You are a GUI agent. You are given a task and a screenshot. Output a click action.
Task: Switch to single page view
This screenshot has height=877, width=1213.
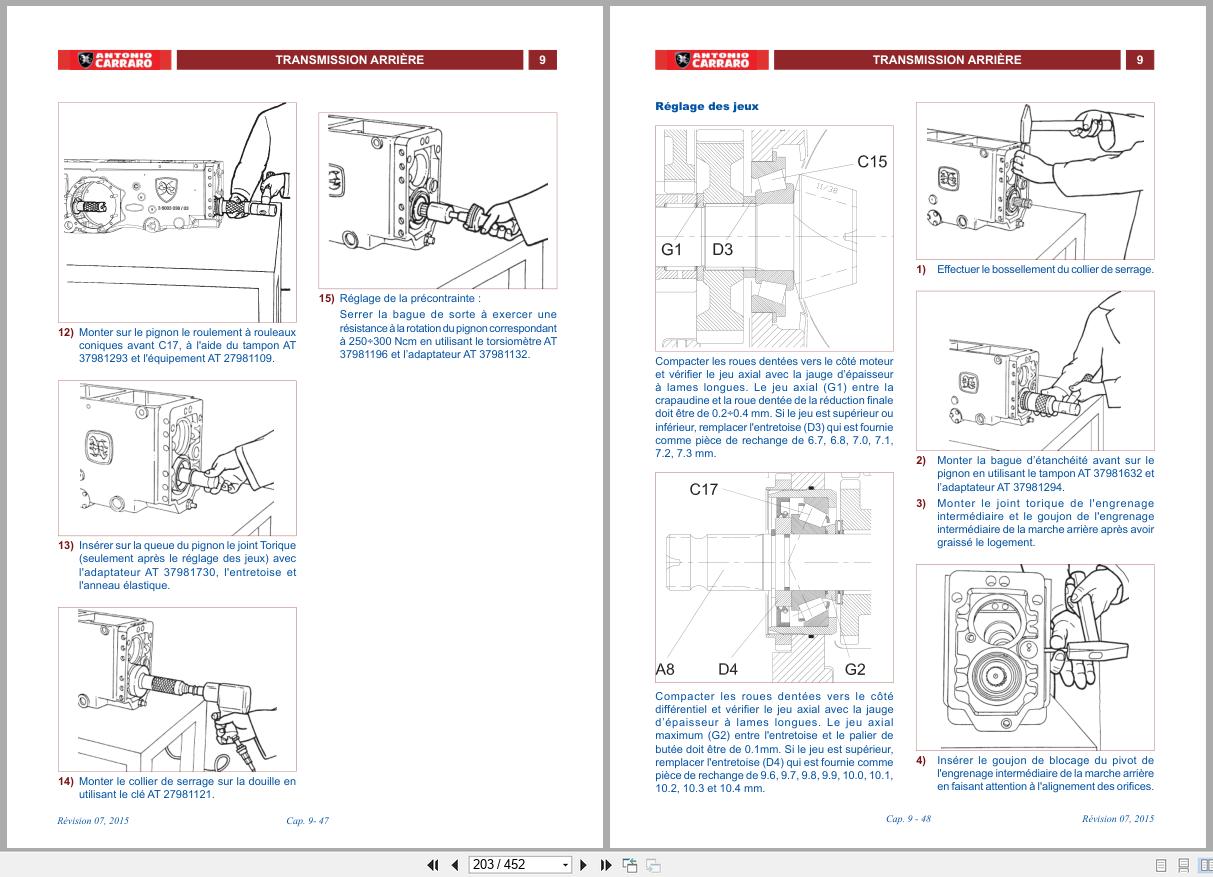pyautogui.click(x=1161, y=865)
